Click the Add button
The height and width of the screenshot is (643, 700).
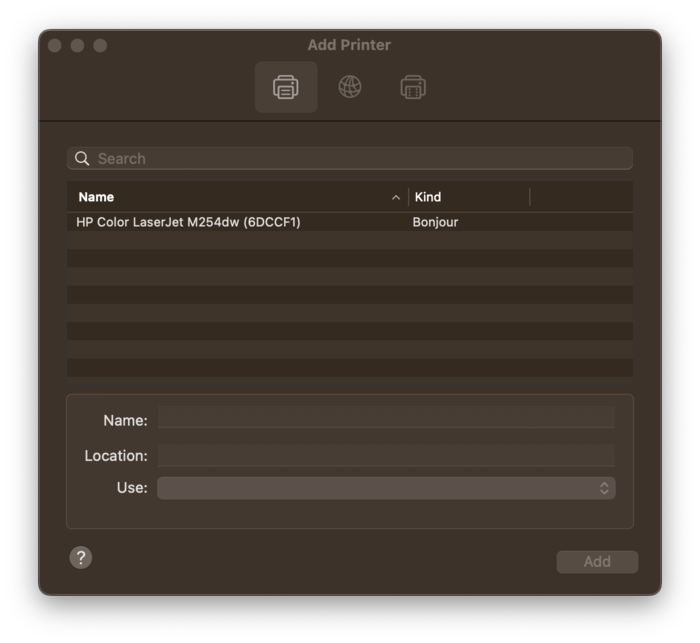597,562
